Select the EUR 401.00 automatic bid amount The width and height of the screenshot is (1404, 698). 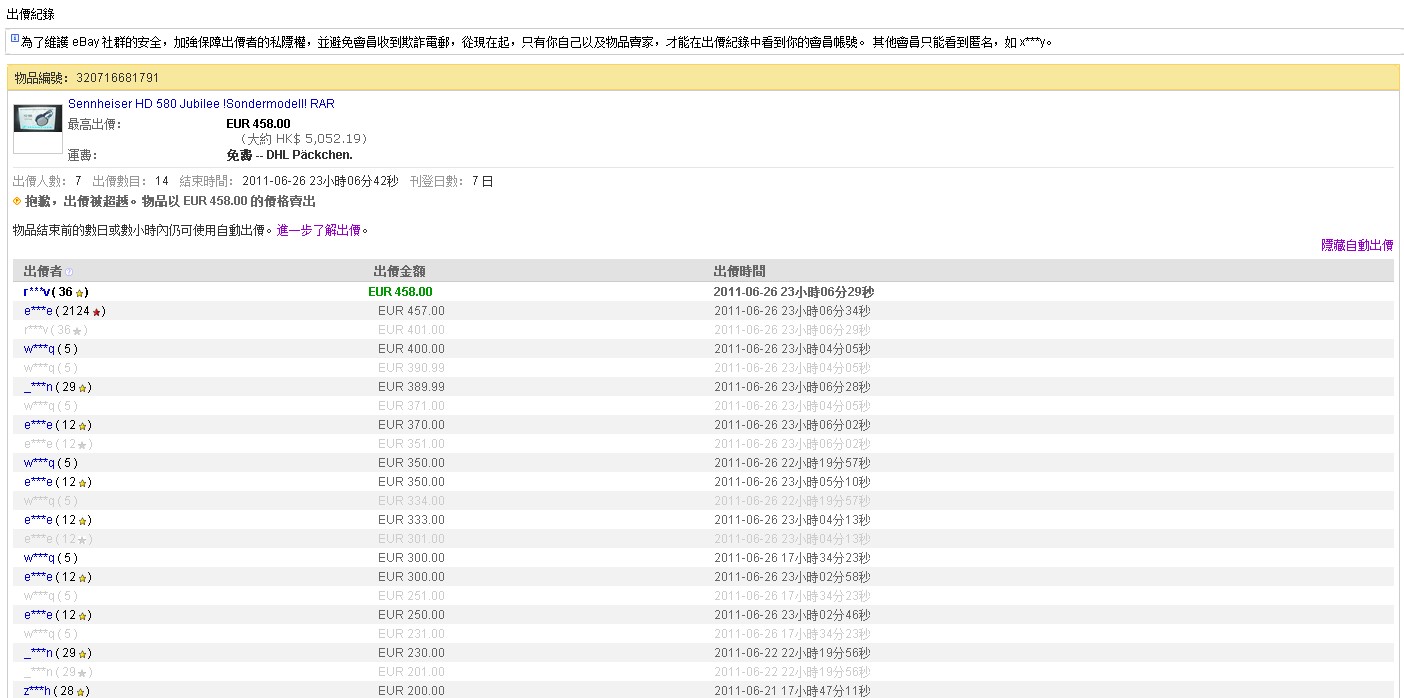(x=411, y=330)
